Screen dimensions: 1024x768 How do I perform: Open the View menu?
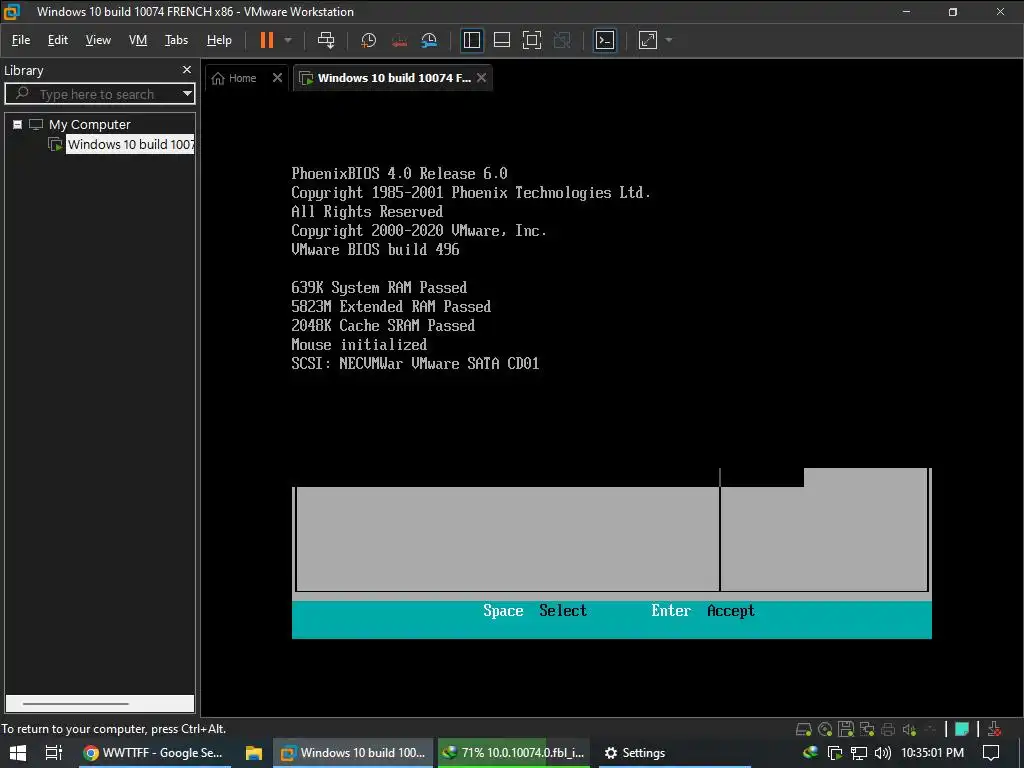(98, 40)
